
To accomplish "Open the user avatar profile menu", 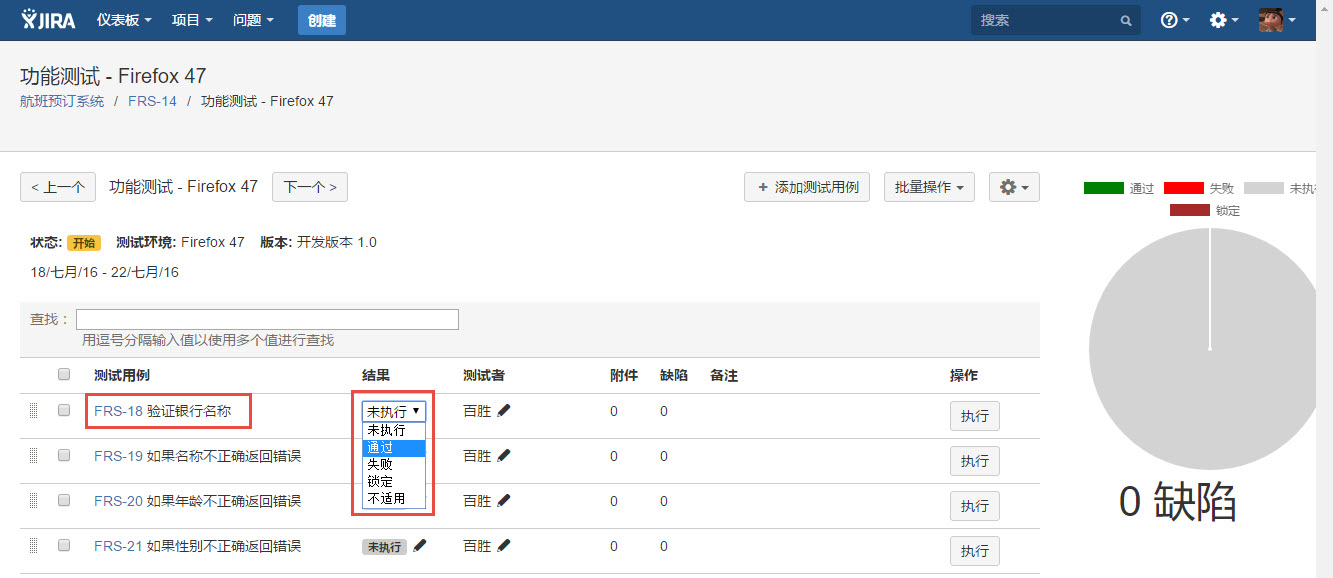I will pyautogui.click(x=1277, y=20).
